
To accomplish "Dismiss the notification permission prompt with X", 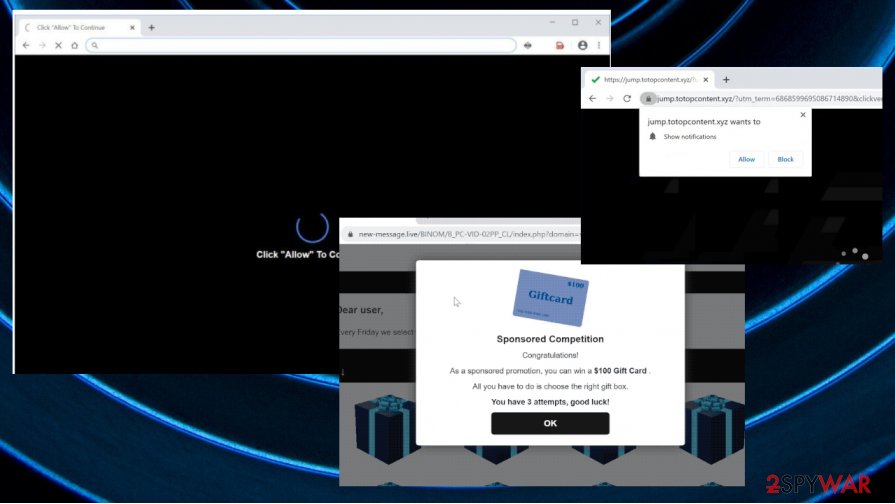I will point(803,115).
